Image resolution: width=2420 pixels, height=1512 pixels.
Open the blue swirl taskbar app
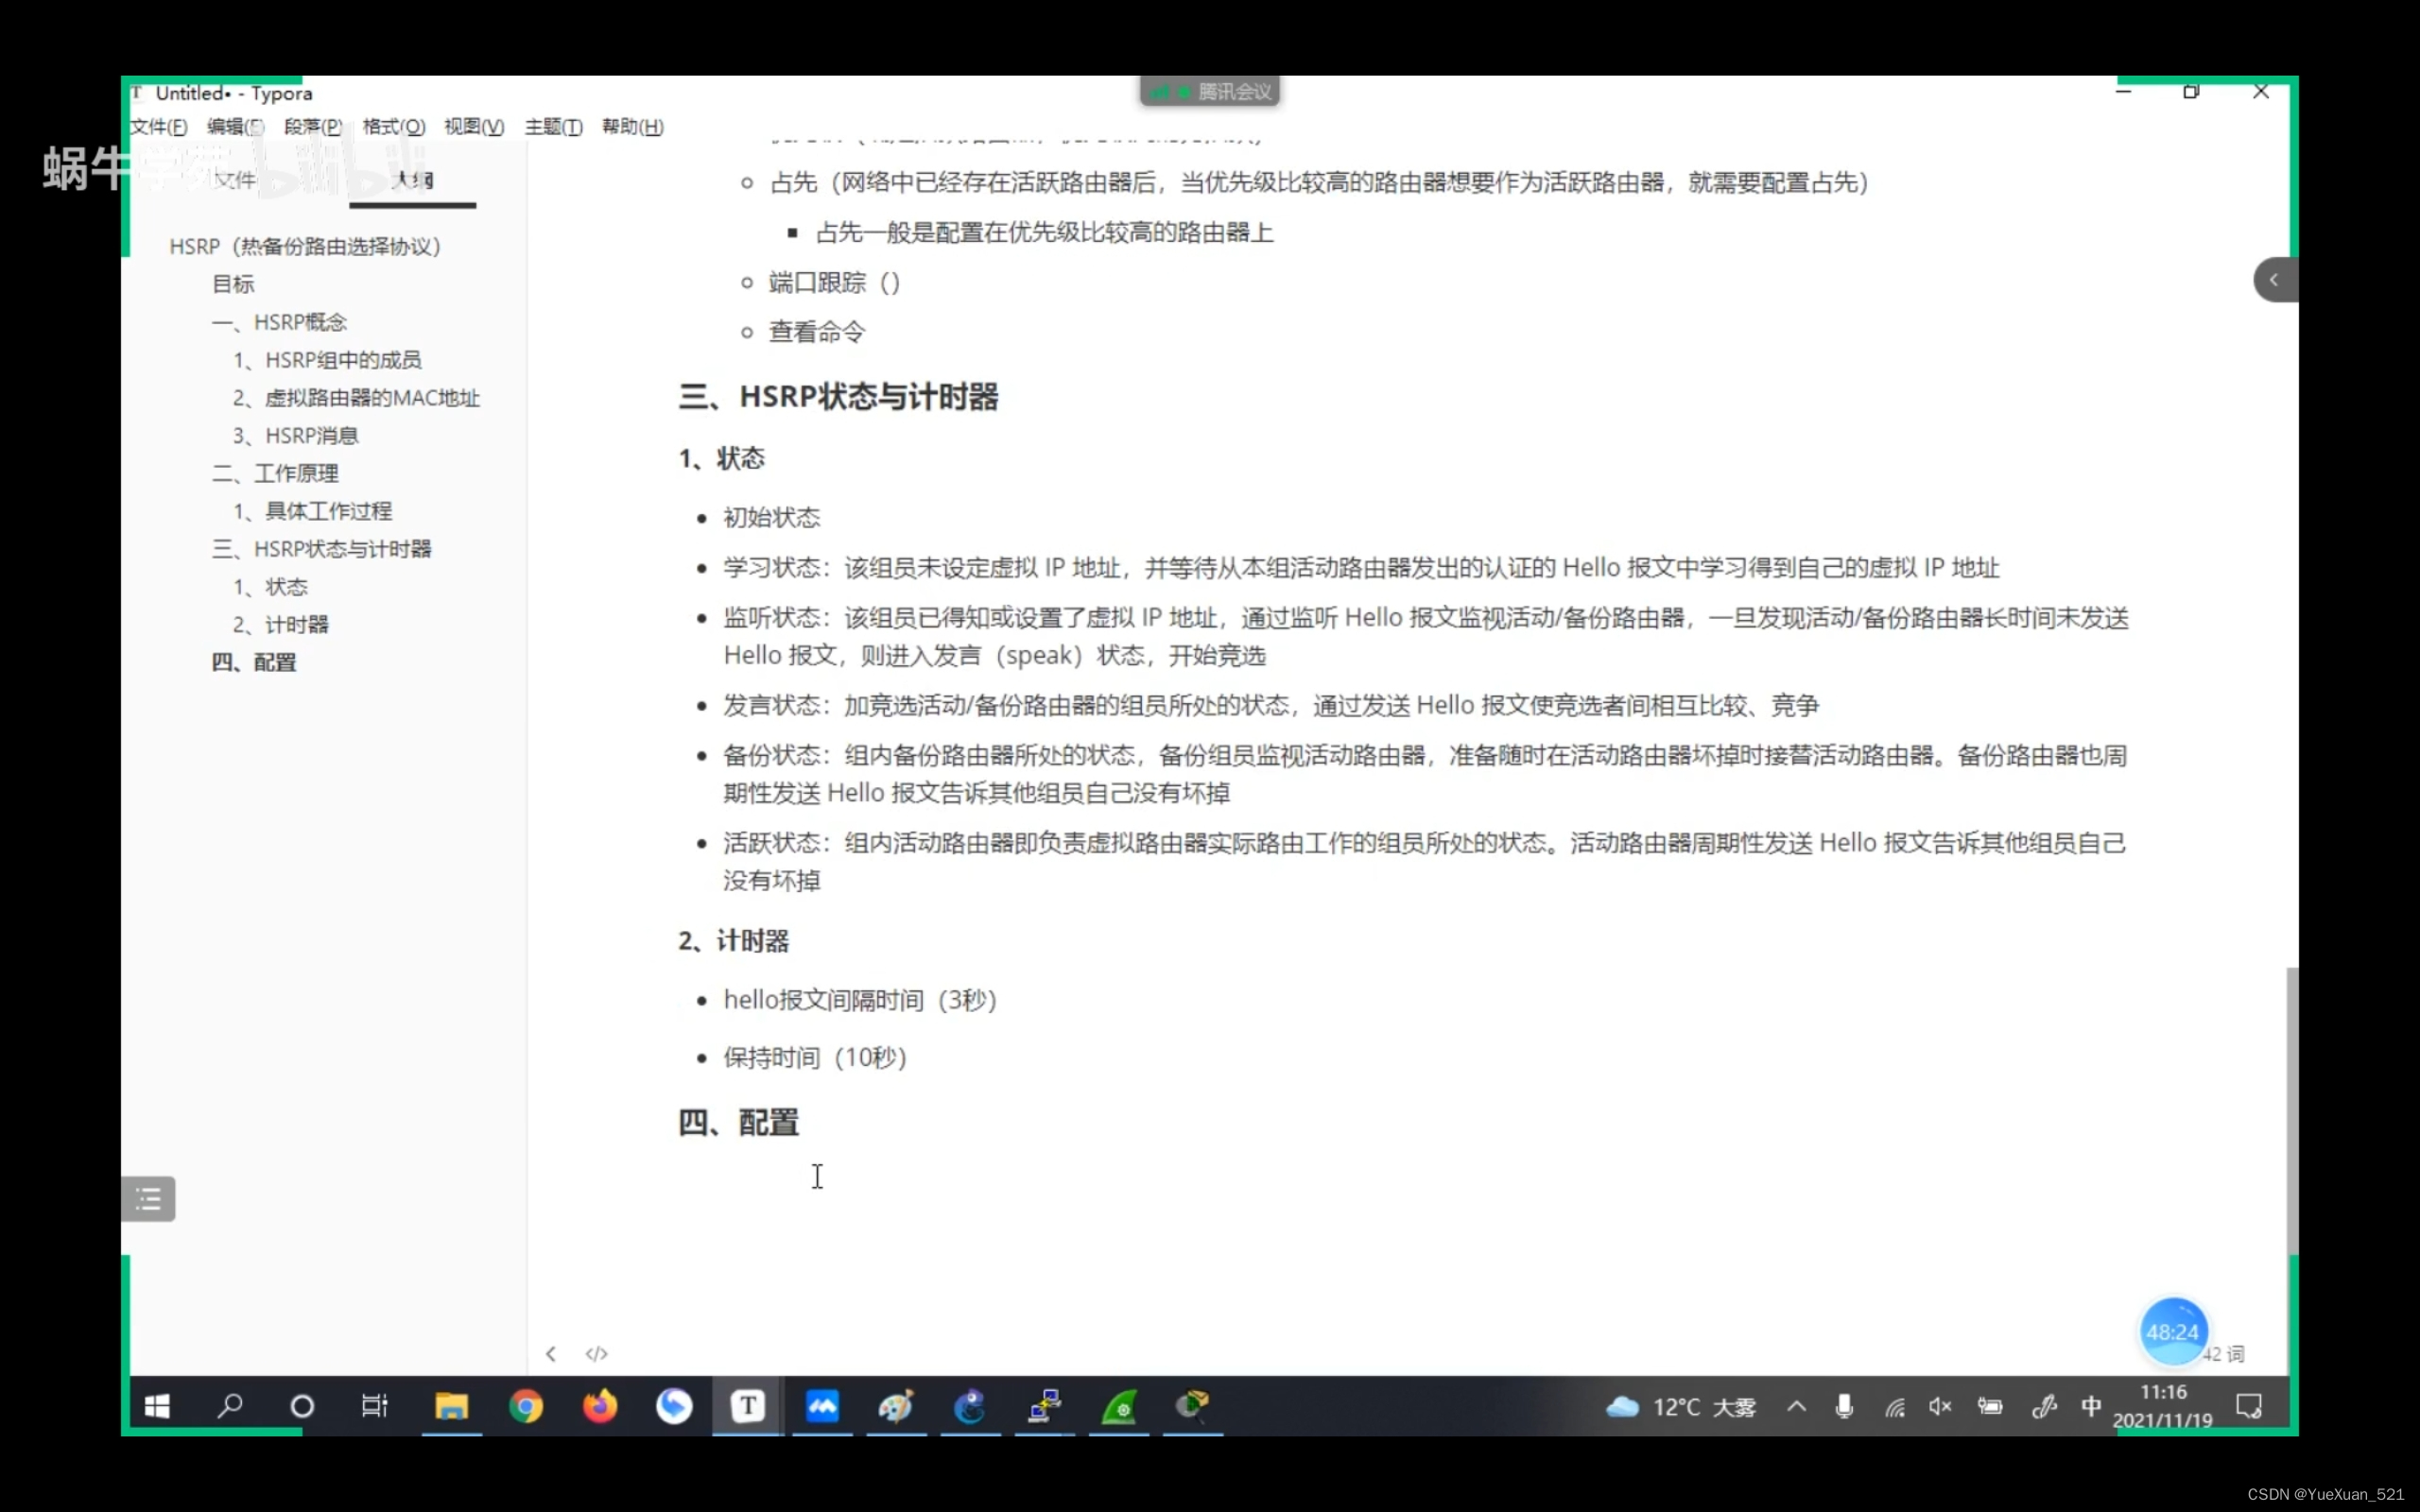[x=970, y=1407]
